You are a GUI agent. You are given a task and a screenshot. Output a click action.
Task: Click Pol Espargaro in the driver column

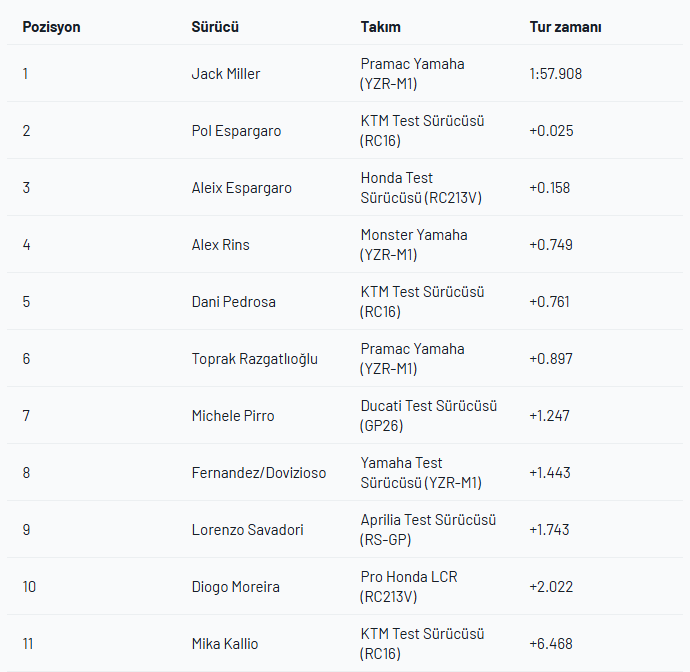coord(236,131)
